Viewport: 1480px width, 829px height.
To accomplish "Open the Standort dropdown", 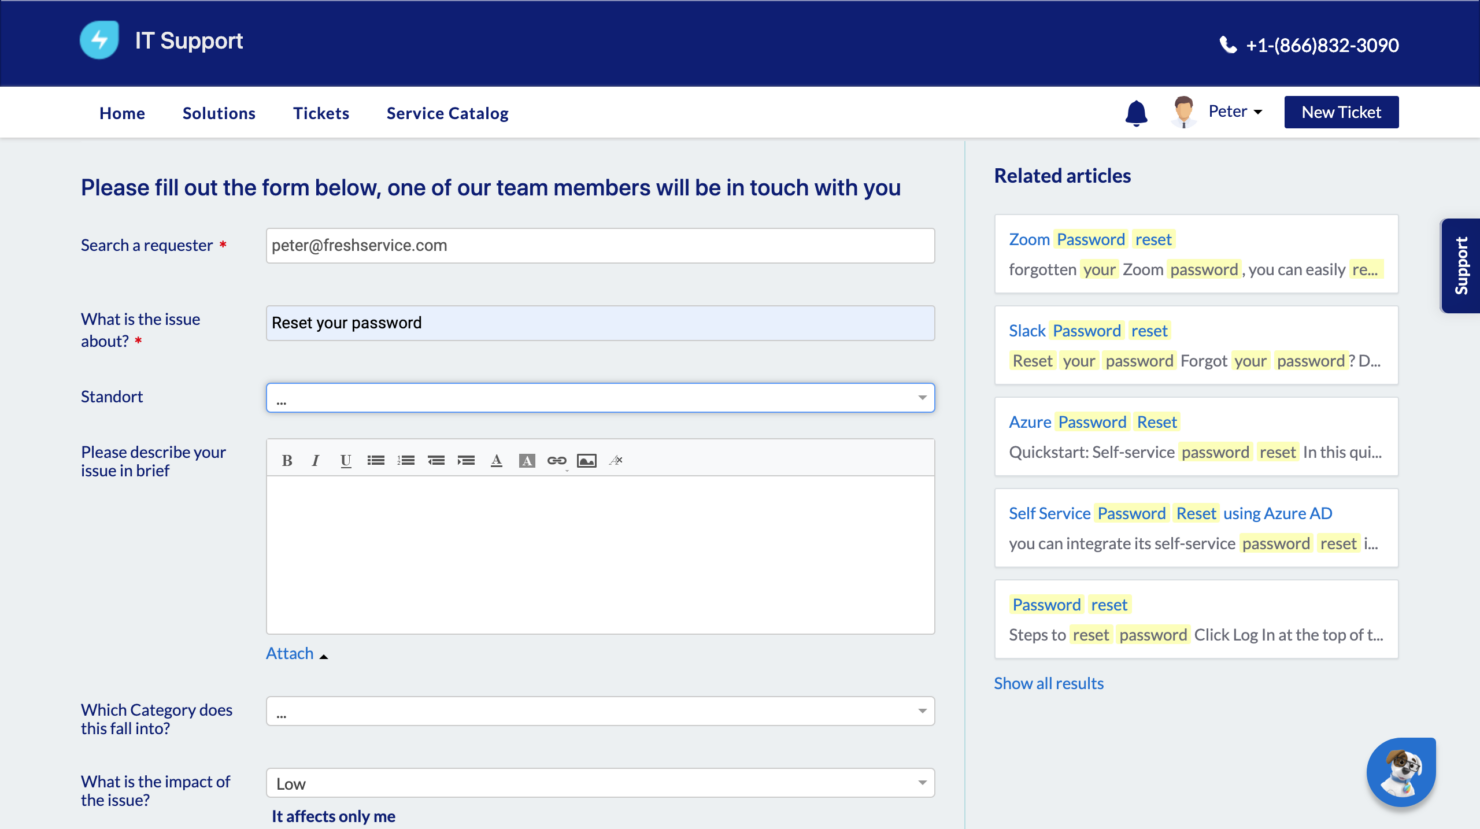I will (600, 397).
